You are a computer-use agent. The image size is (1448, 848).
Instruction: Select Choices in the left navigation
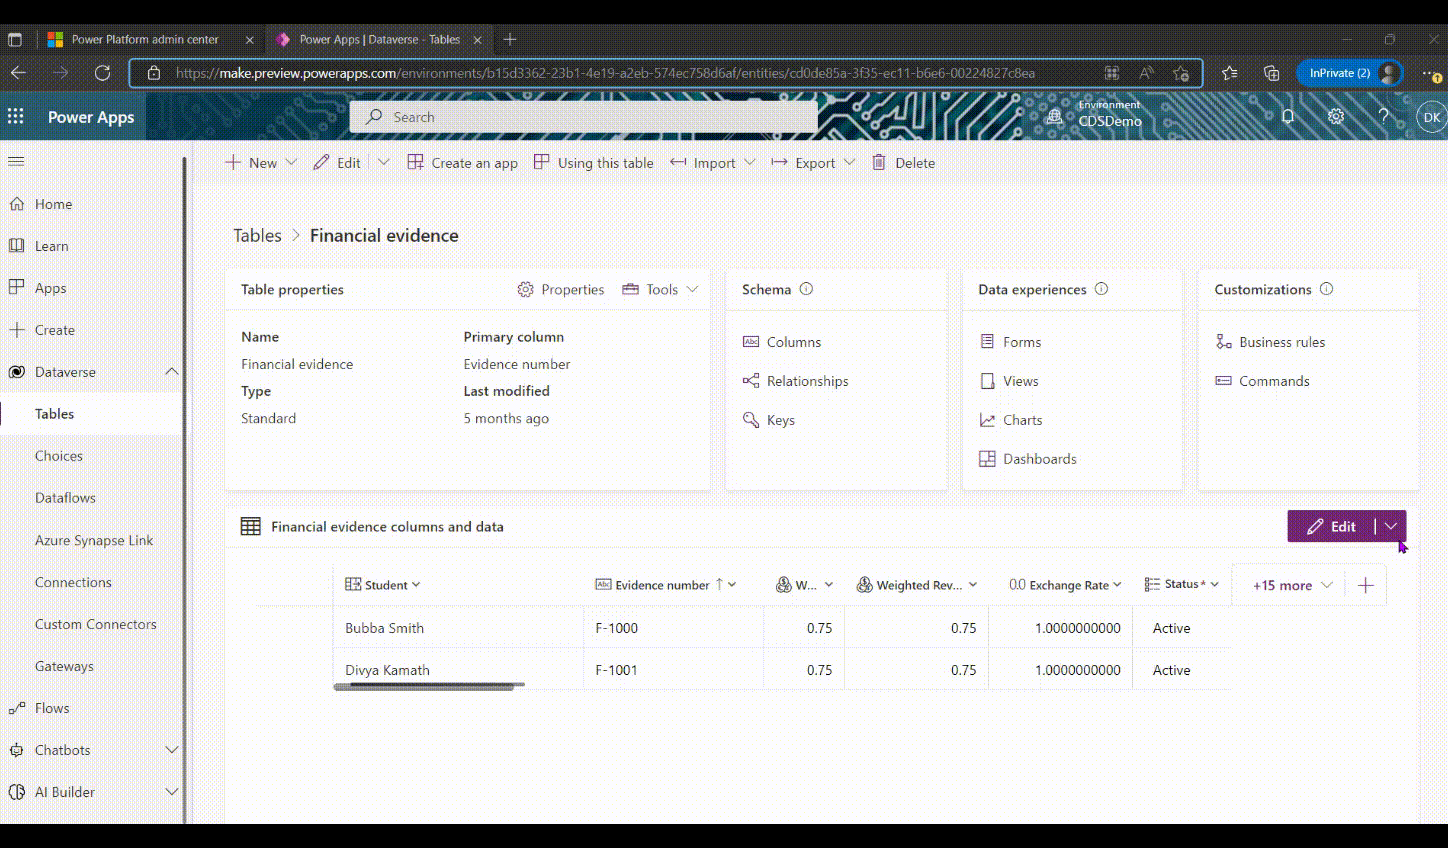click(59, 456)
